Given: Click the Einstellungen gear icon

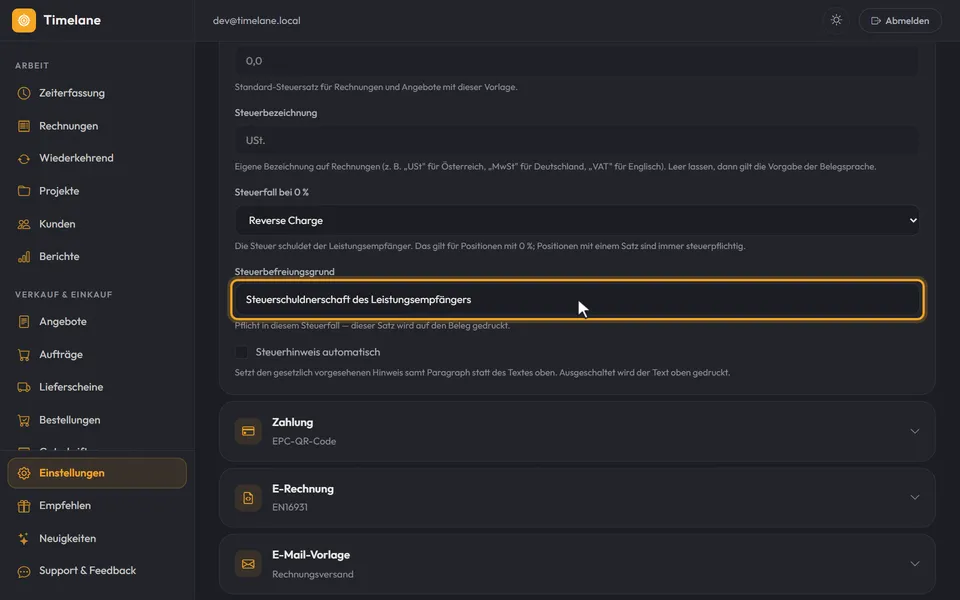Looking at the screenshot, I should 24,473.
